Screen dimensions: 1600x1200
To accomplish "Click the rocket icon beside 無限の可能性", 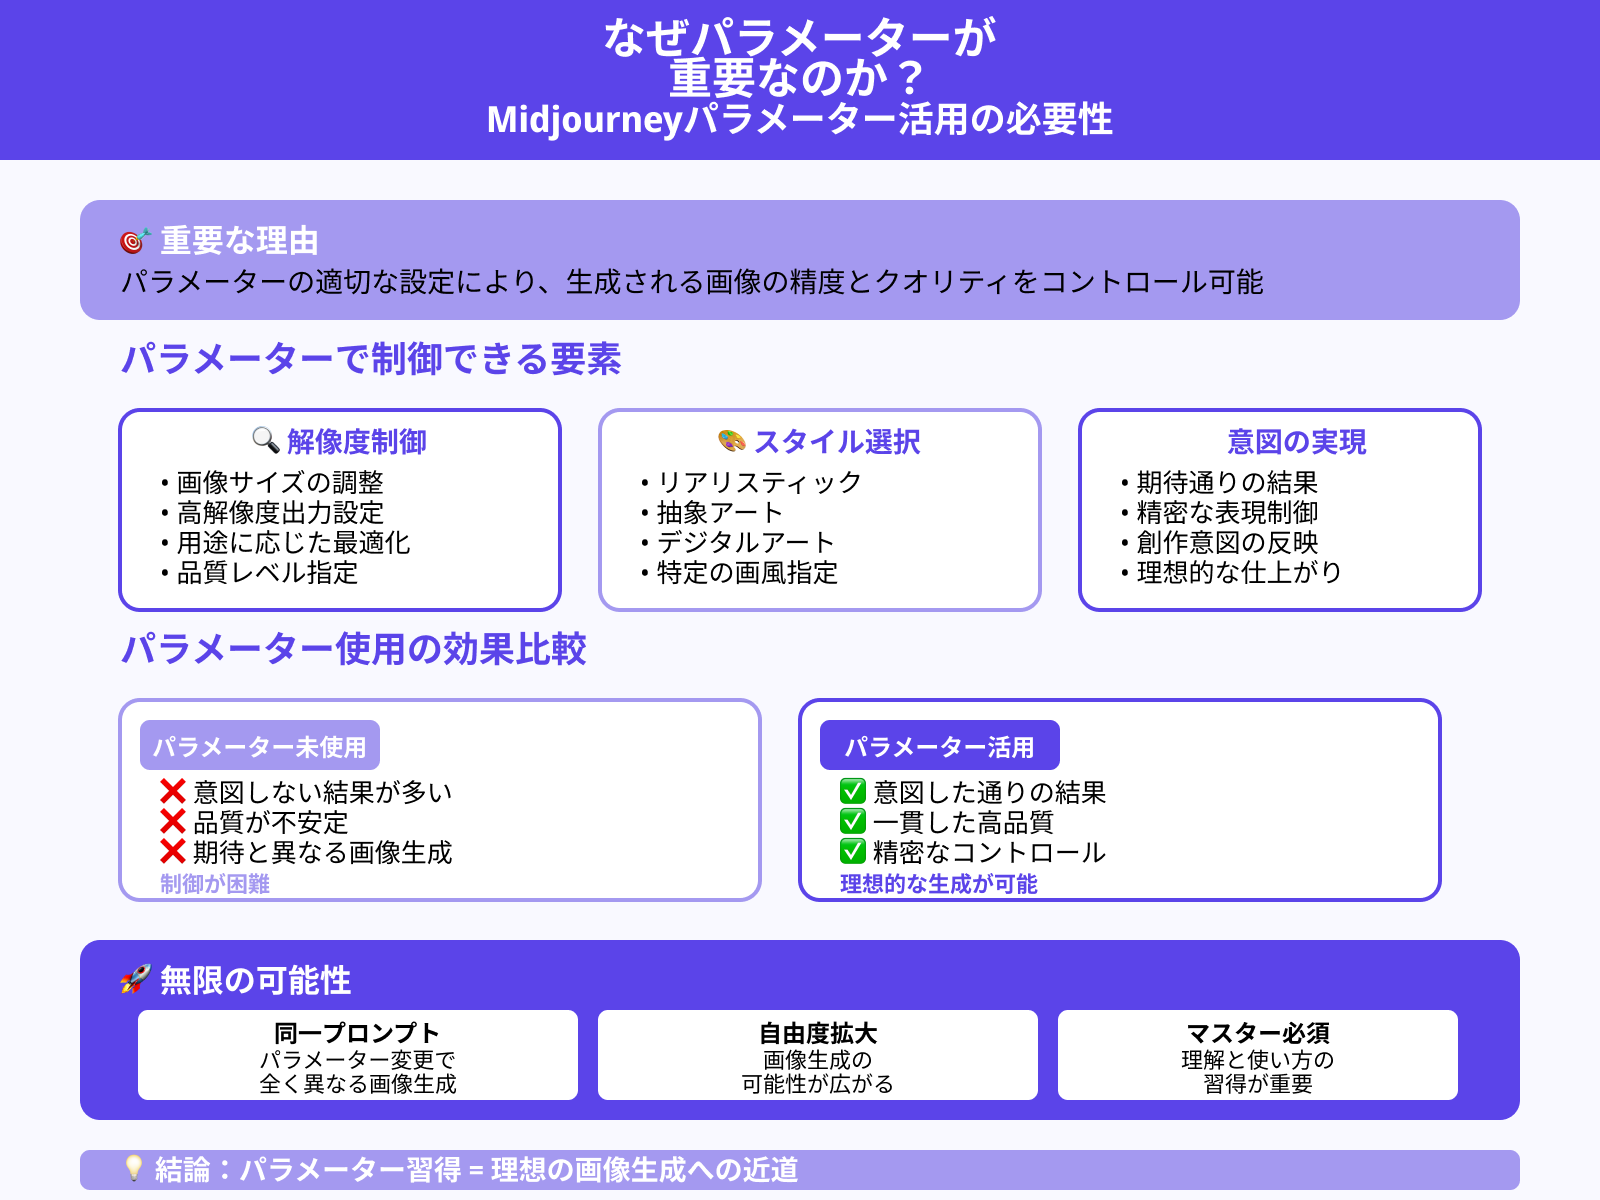I will (134, 980).
